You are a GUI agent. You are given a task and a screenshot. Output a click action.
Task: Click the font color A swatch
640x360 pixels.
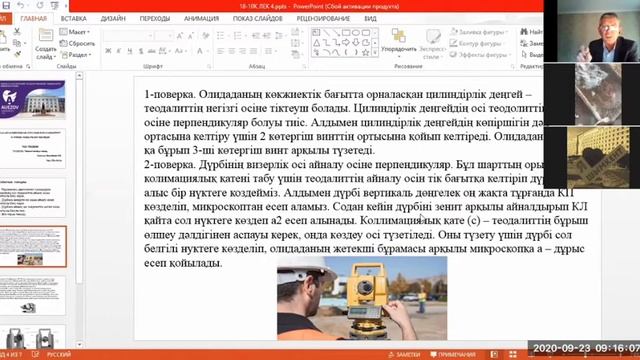tap(200, 51)
